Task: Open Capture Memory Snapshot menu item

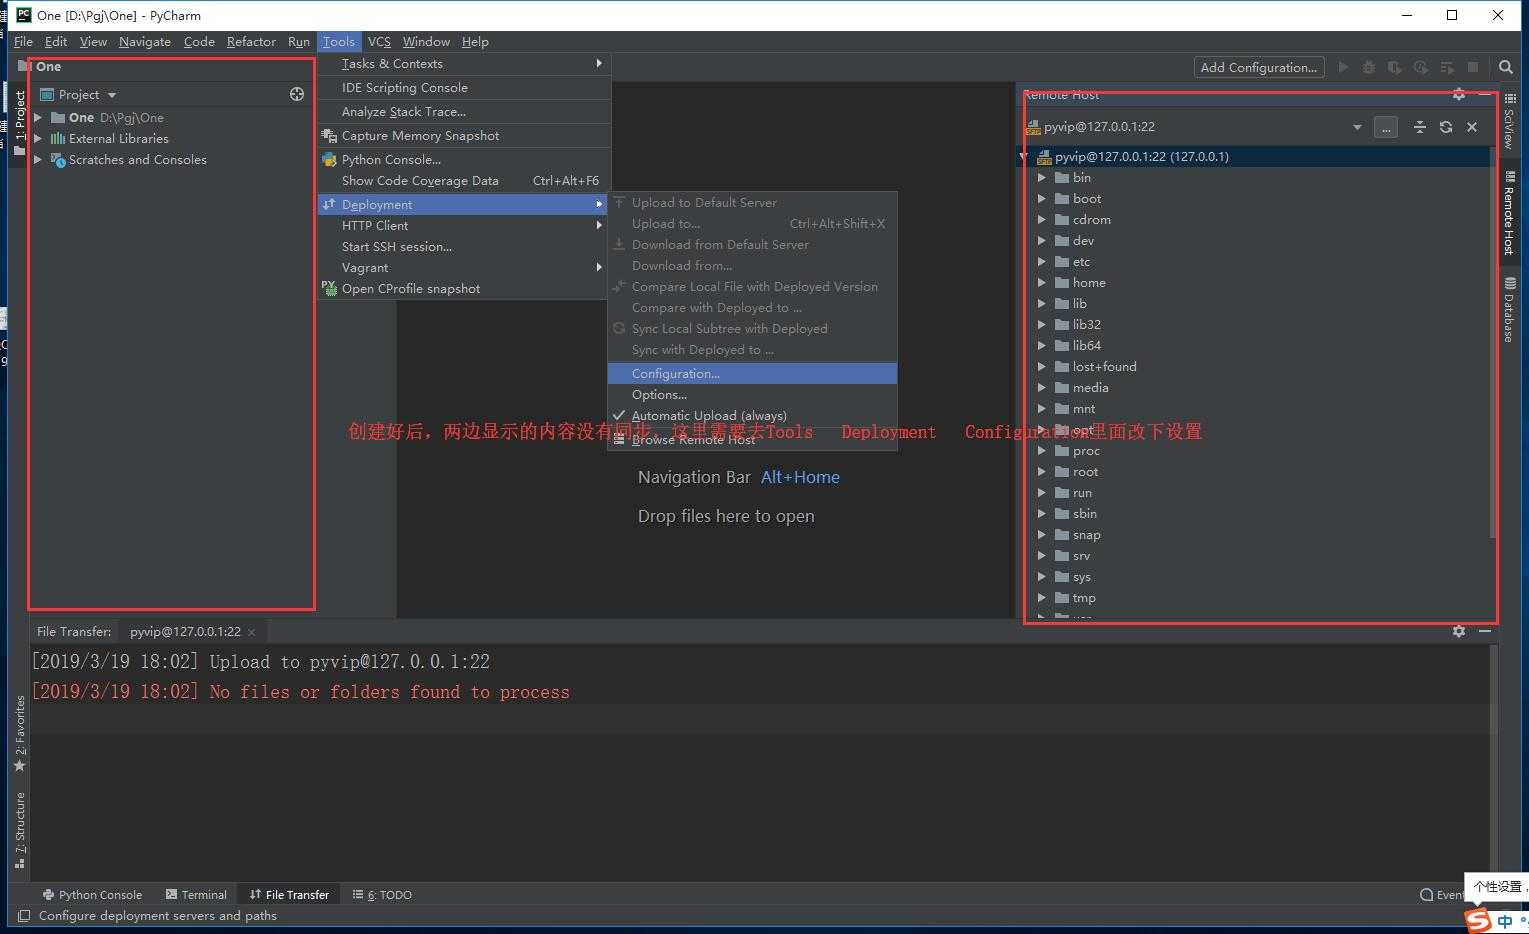Action: [x=463, y=135]
